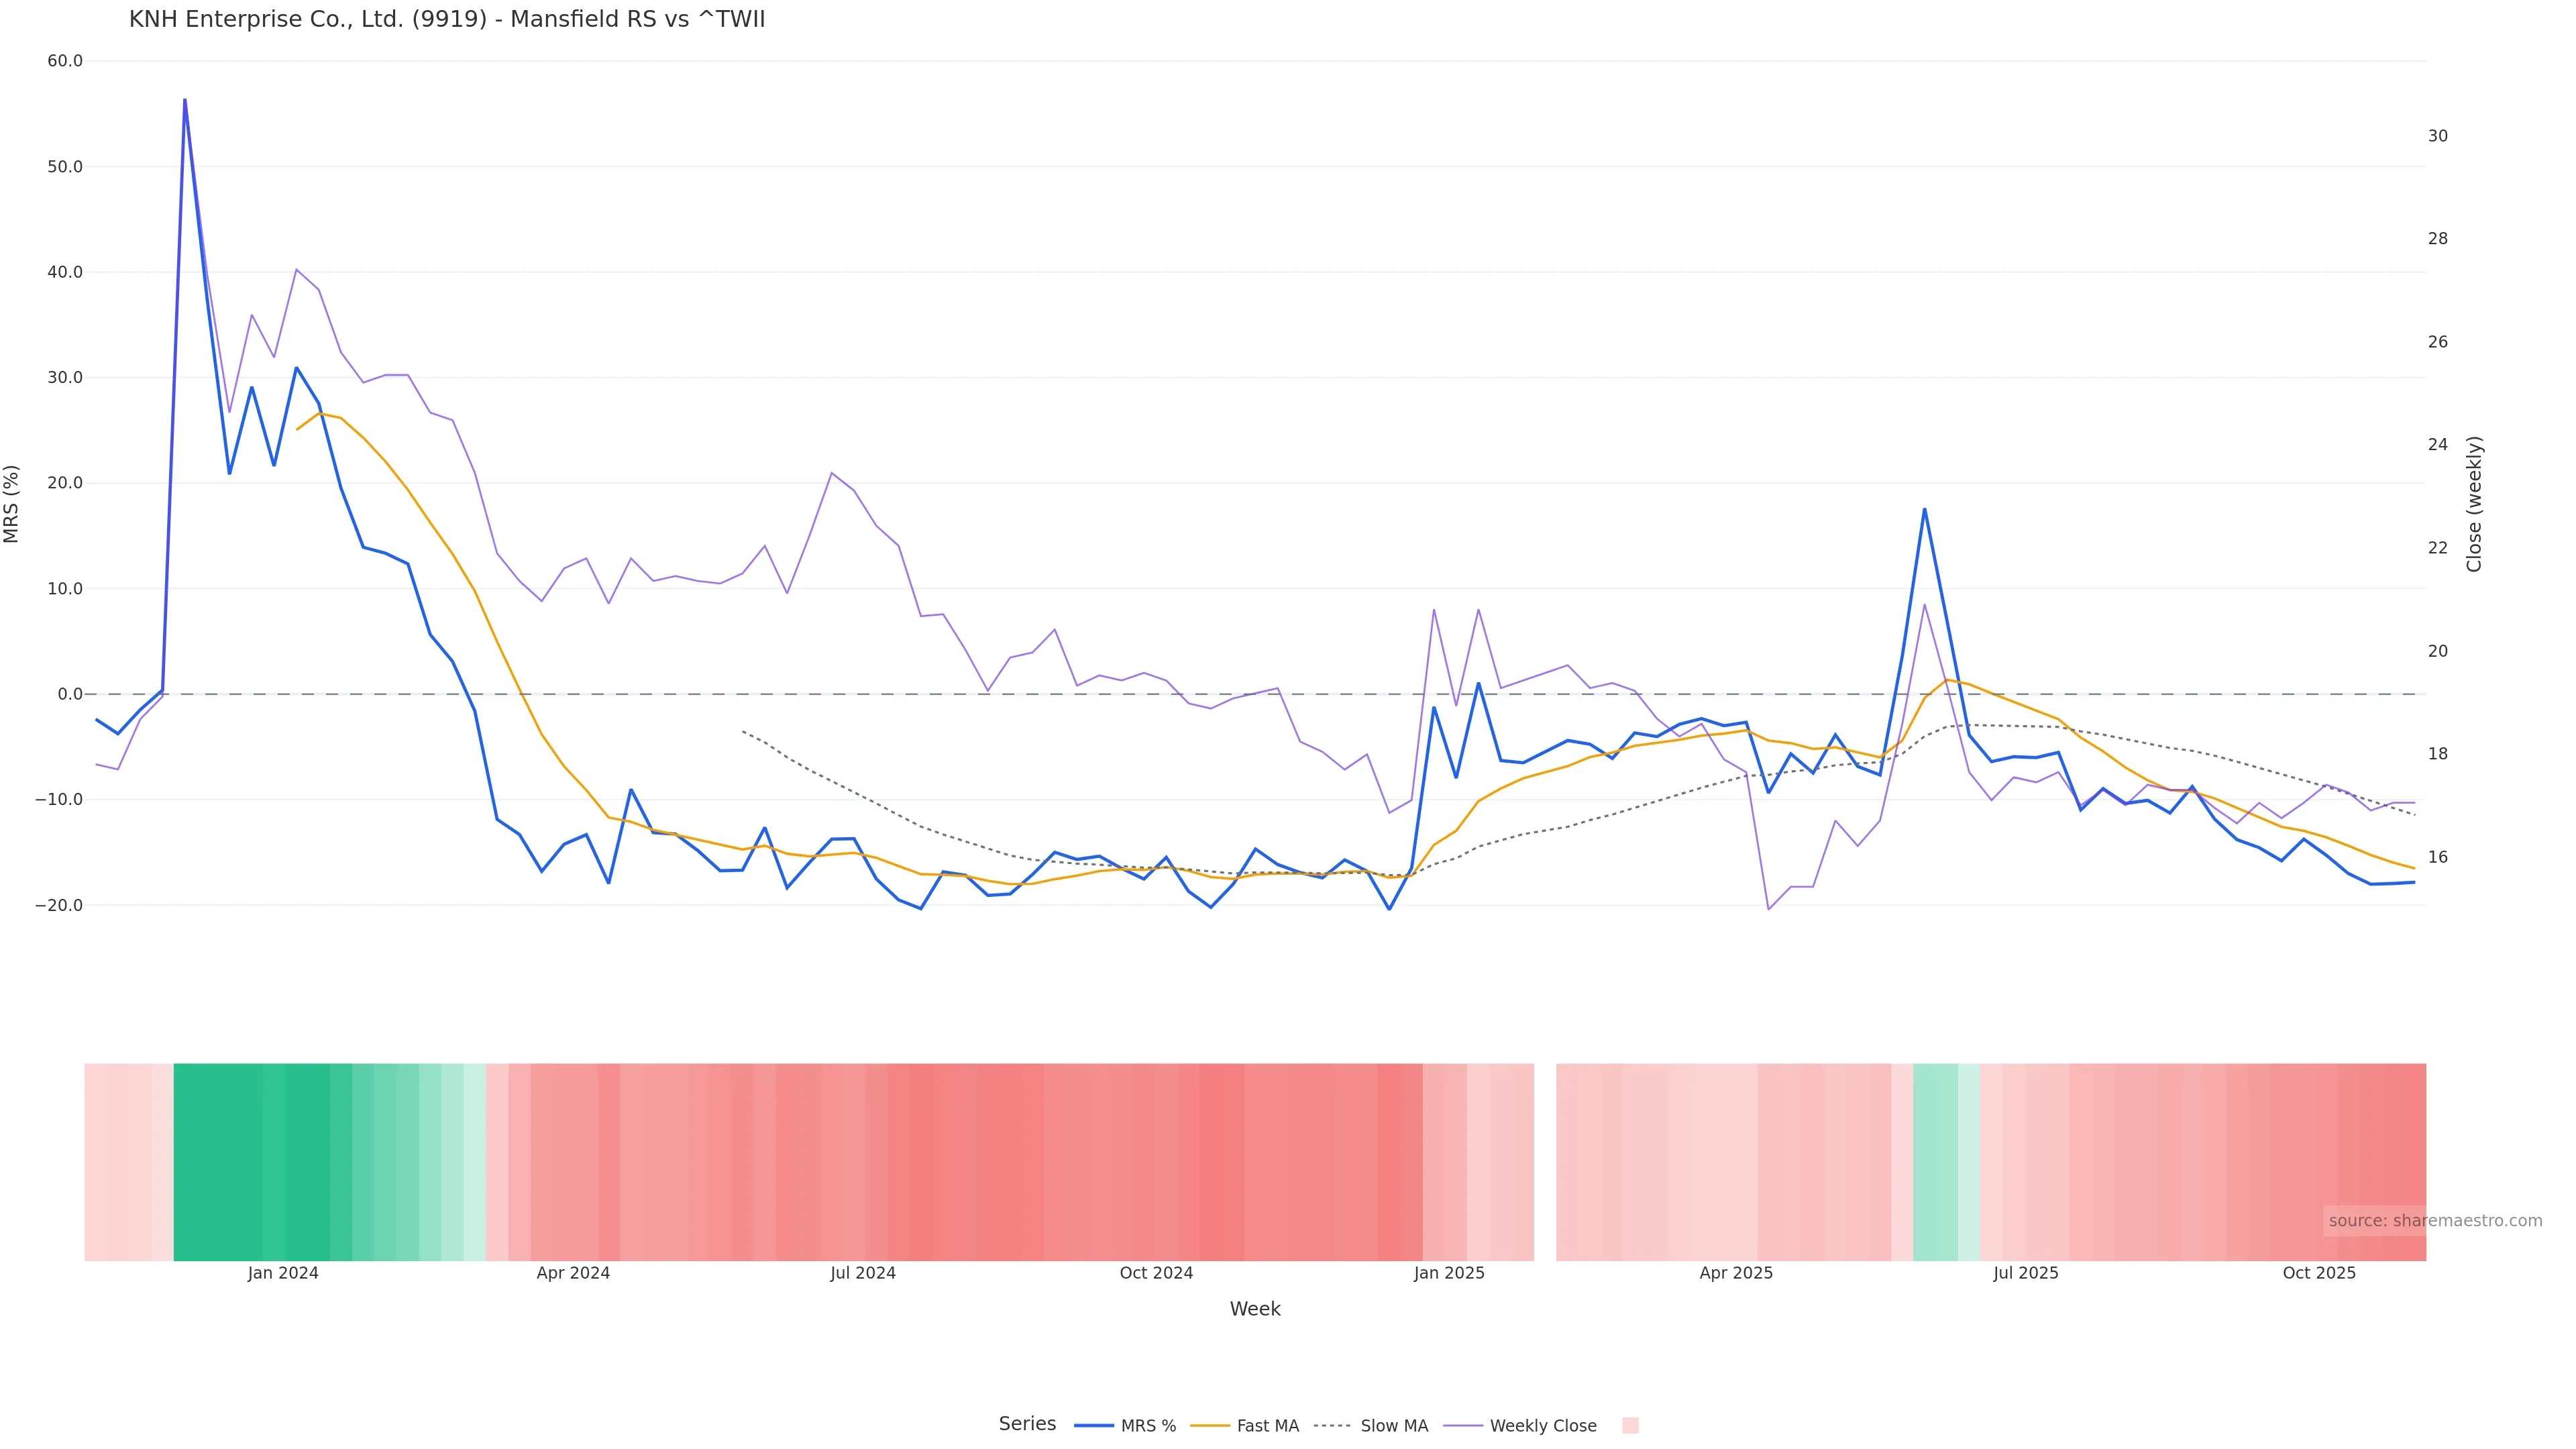Click the orange Fast MA legend line icon

click(1210, 1426)
